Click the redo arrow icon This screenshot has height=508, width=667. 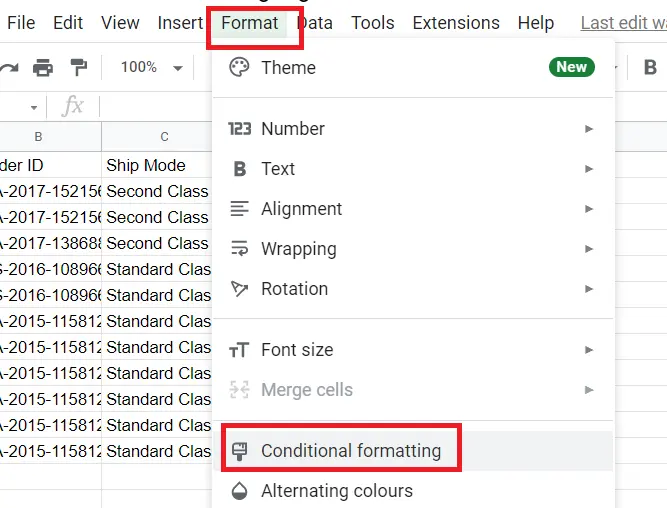[x=9, y=68]
